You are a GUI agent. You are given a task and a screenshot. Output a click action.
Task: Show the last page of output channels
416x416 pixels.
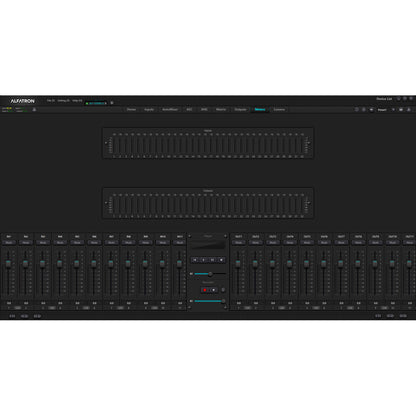tap(403, 316)
